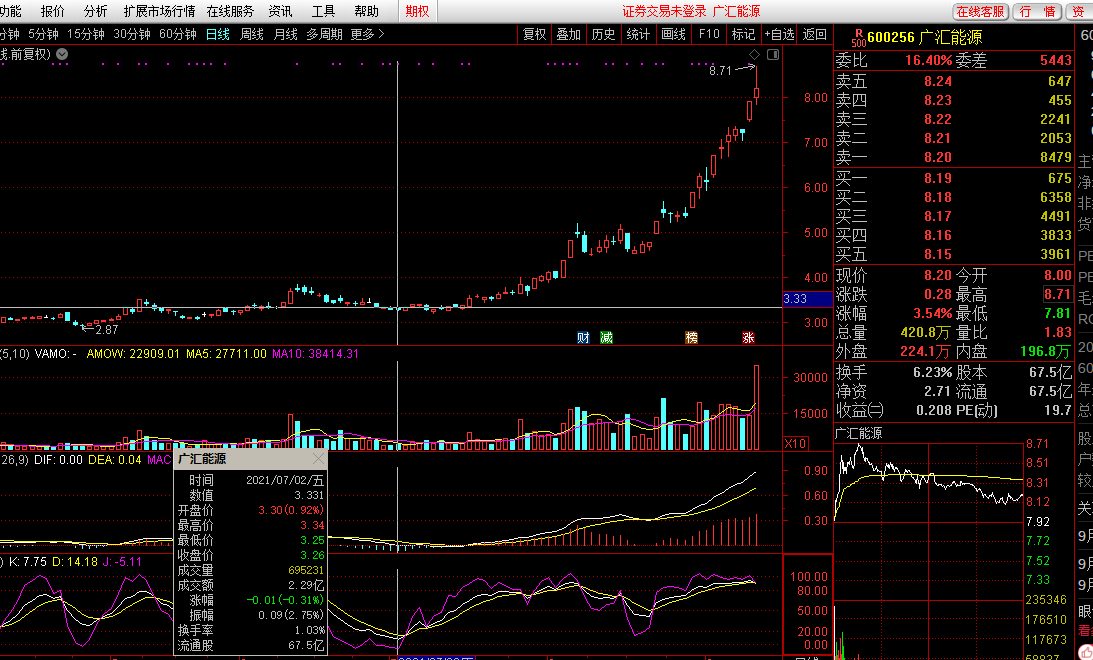This screenshot has width=1093, height=660.
Task: Click the 卖一 ask row at 8.20
Action: (954, 157)
